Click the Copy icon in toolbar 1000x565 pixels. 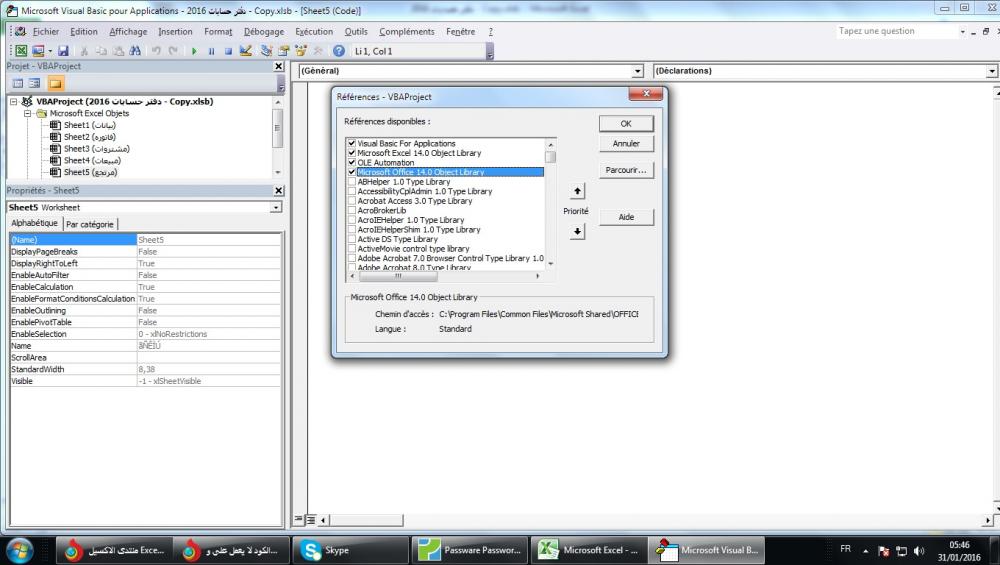pos(101,51)
